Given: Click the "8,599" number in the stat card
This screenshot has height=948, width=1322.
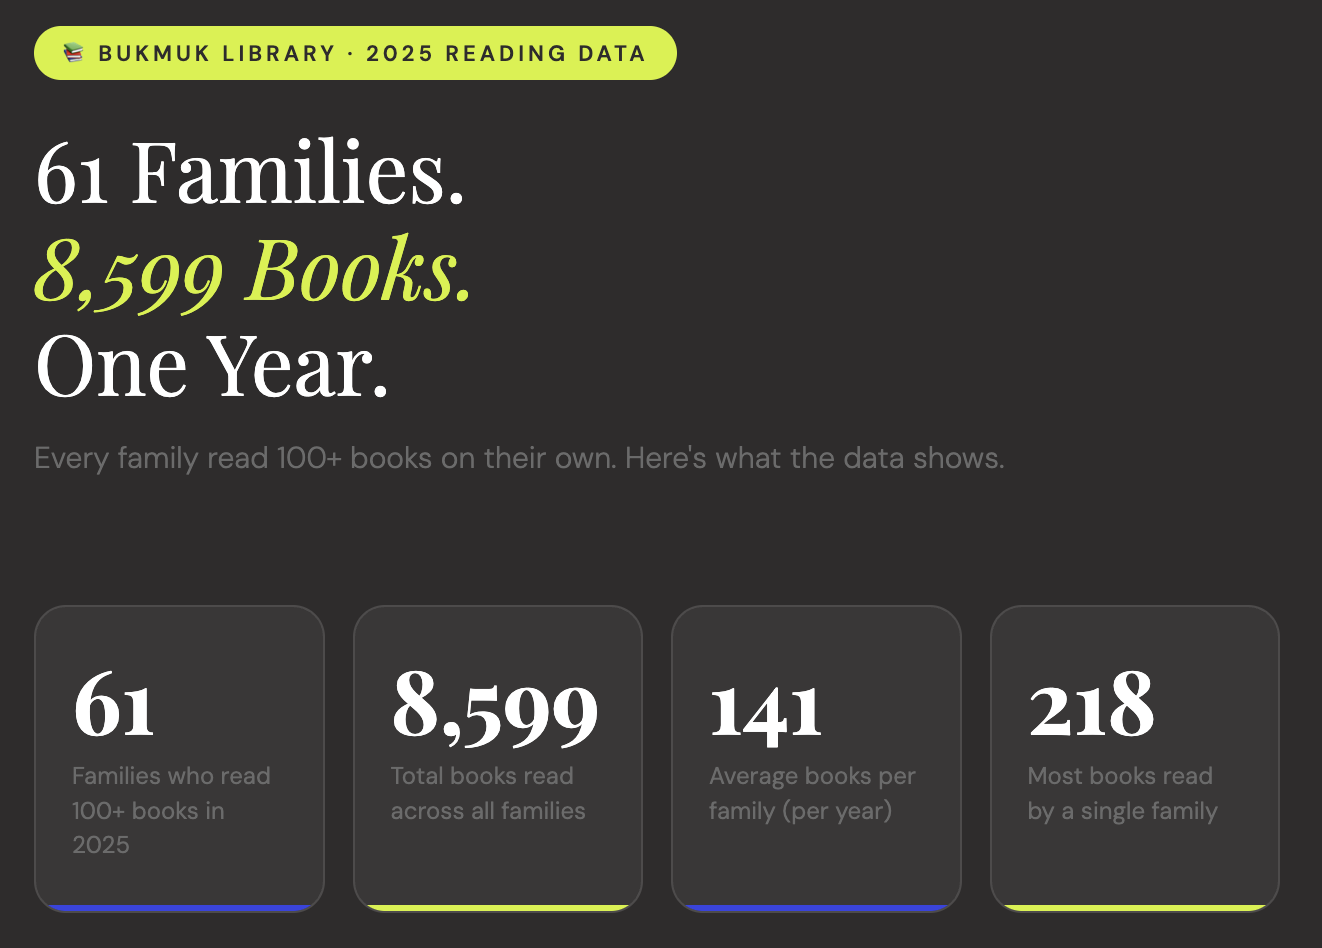Looking at the screenshot, I should point(495,708).
